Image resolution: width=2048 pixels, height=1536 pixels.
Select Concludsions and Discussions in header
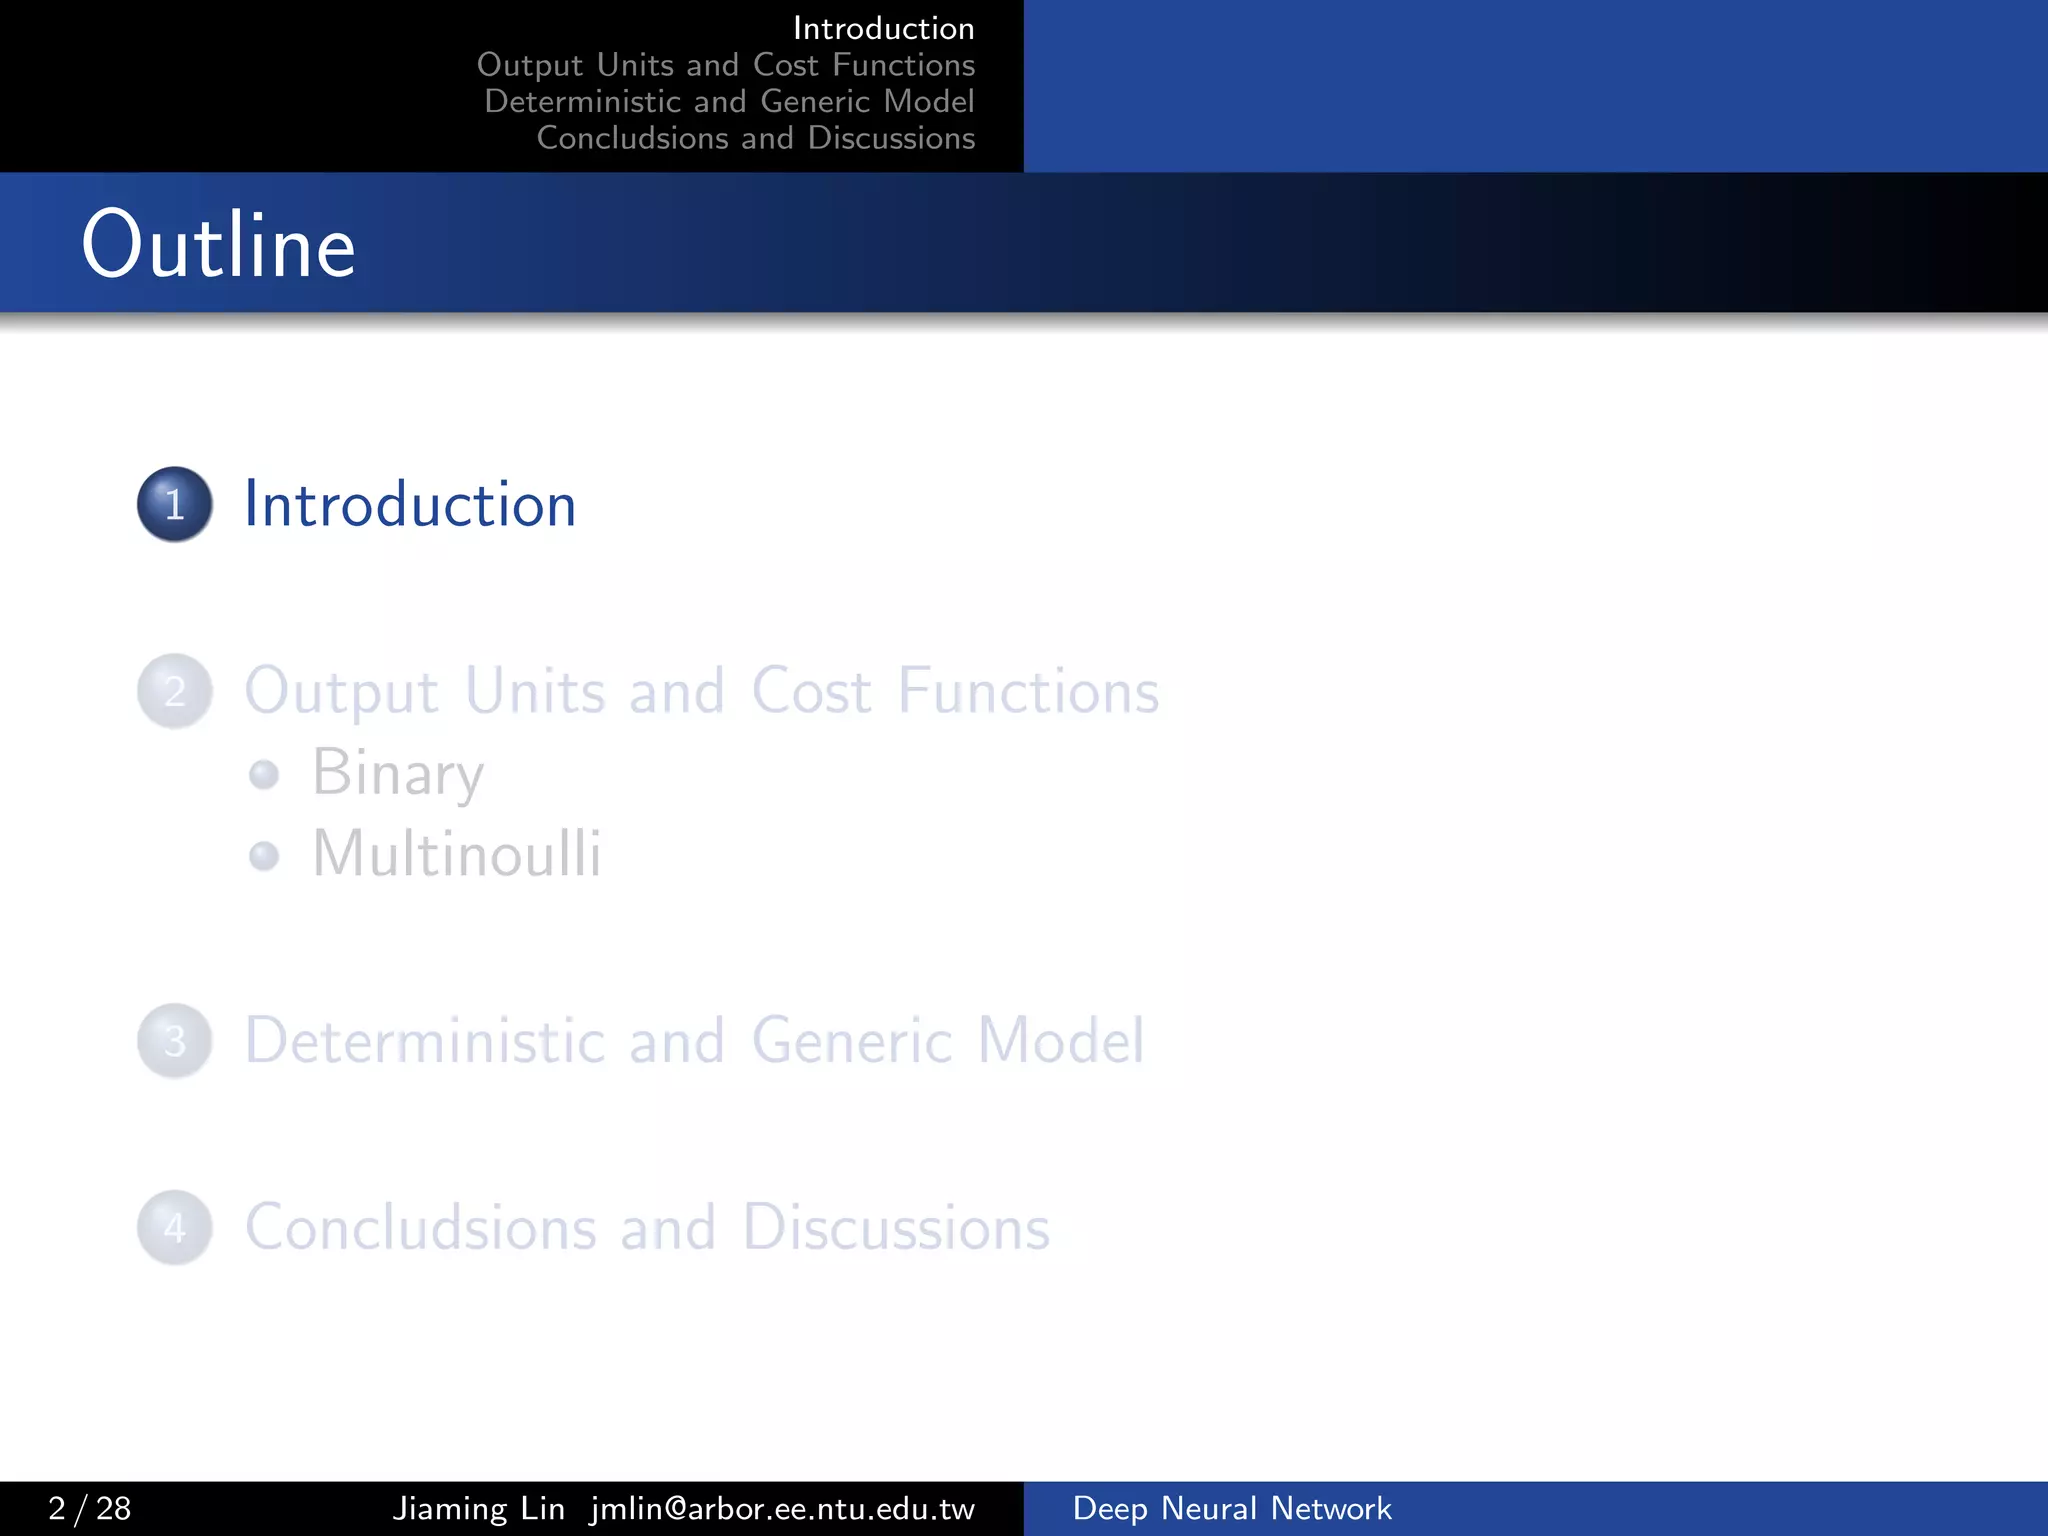(x=755, y=138)
